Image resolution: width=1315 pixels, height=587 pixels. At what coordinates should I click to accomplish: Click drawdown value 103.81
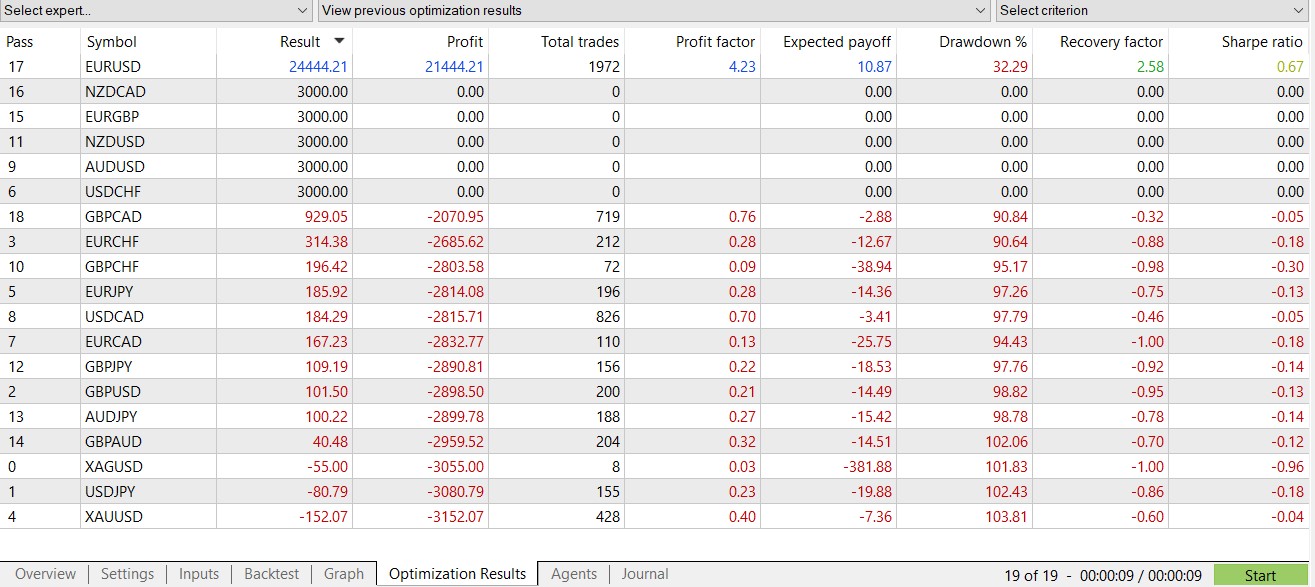click(1006, 517)
